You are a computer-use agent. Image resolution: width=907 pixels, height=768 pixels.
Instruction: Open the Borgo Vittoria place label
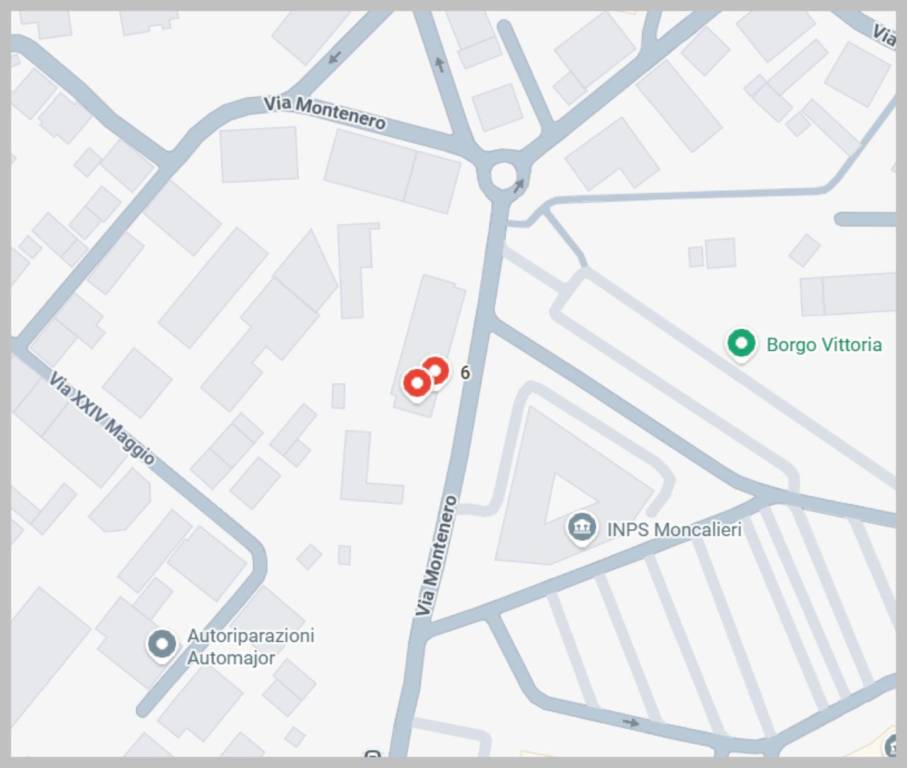tap(824, 345)
